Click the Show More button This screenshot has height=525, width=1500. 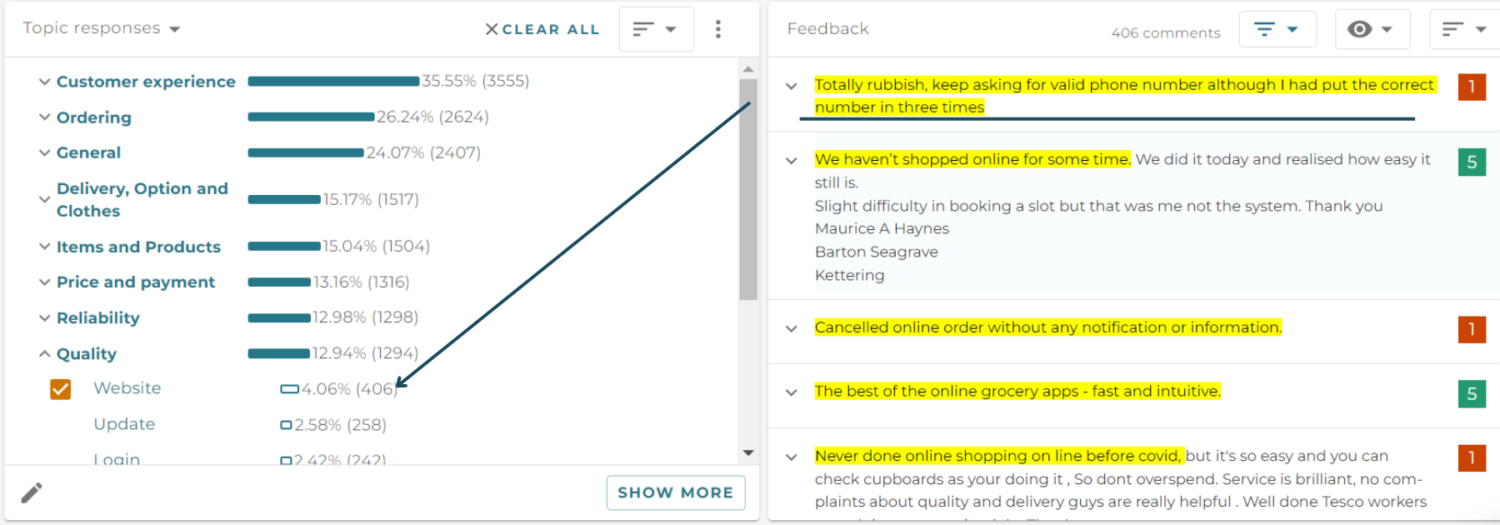coord(676,492)
